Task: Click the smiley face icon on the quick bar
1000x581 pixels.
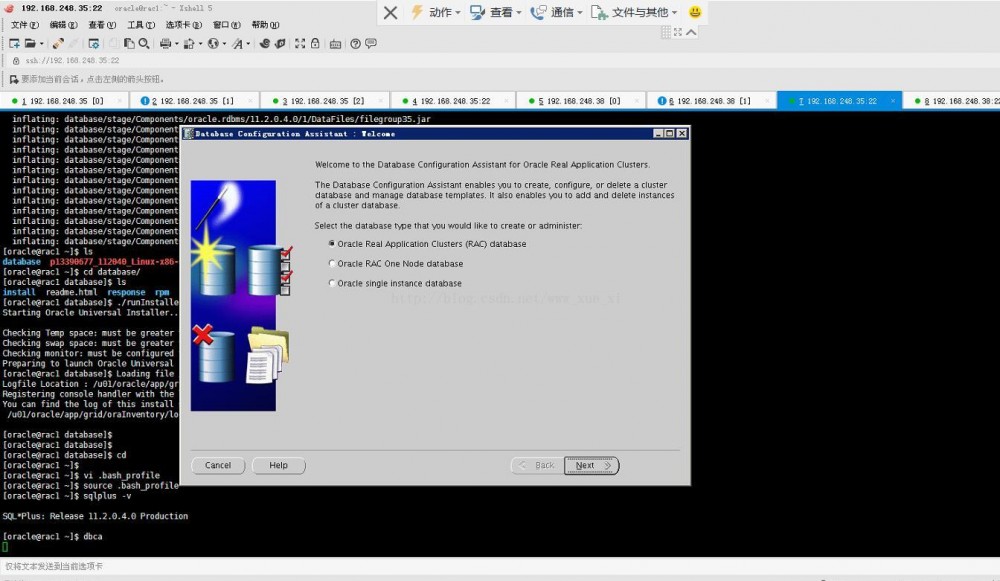Action: coord(696,12)
